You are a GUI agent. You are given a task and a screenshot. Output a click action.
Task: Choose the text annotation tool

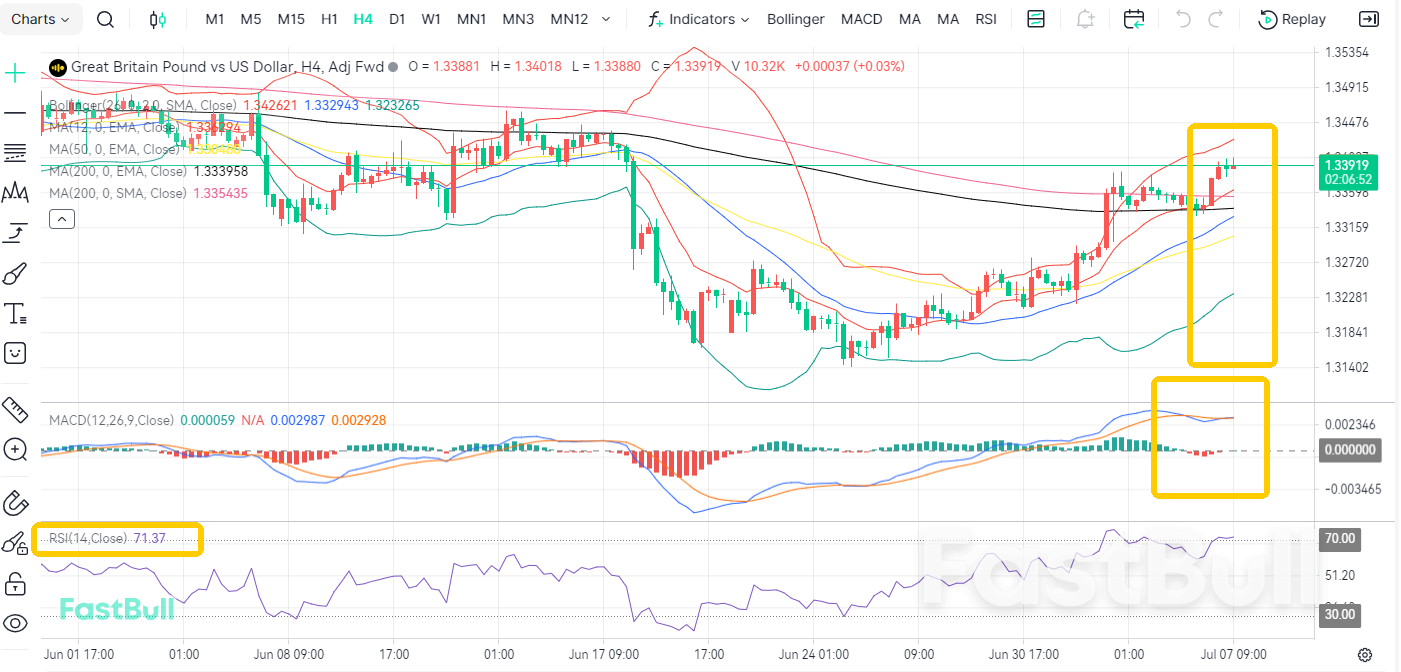coord(16,313)
